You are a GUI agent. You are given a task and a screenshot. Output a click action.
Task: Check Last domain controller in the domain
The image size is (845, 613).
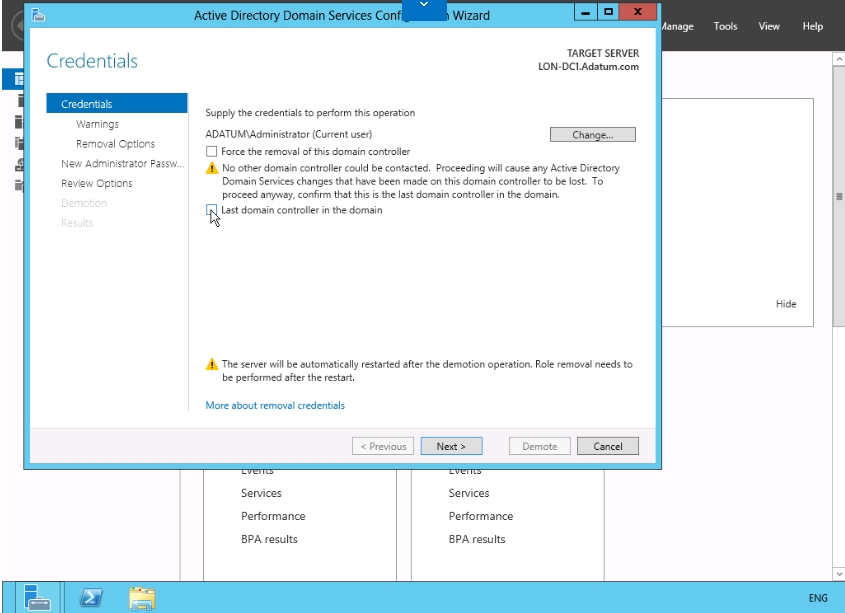point(211,210)
